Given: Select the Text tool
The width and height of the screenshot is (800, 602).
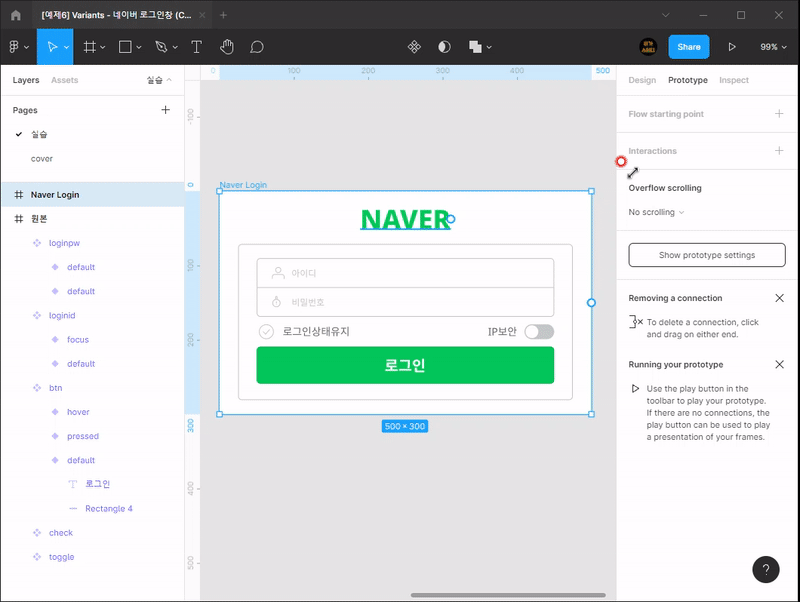Looking at the screenshot, I should [196, 47].
